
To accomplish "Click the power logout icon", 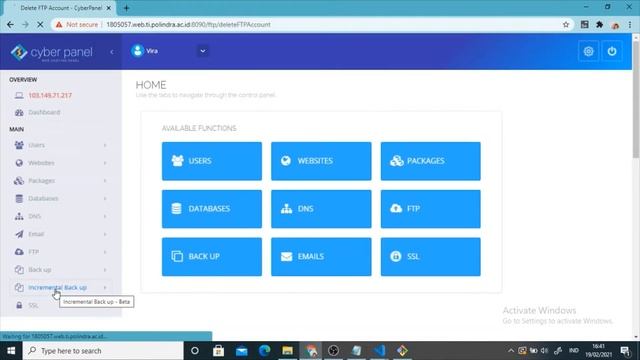I will click(611, 51).
